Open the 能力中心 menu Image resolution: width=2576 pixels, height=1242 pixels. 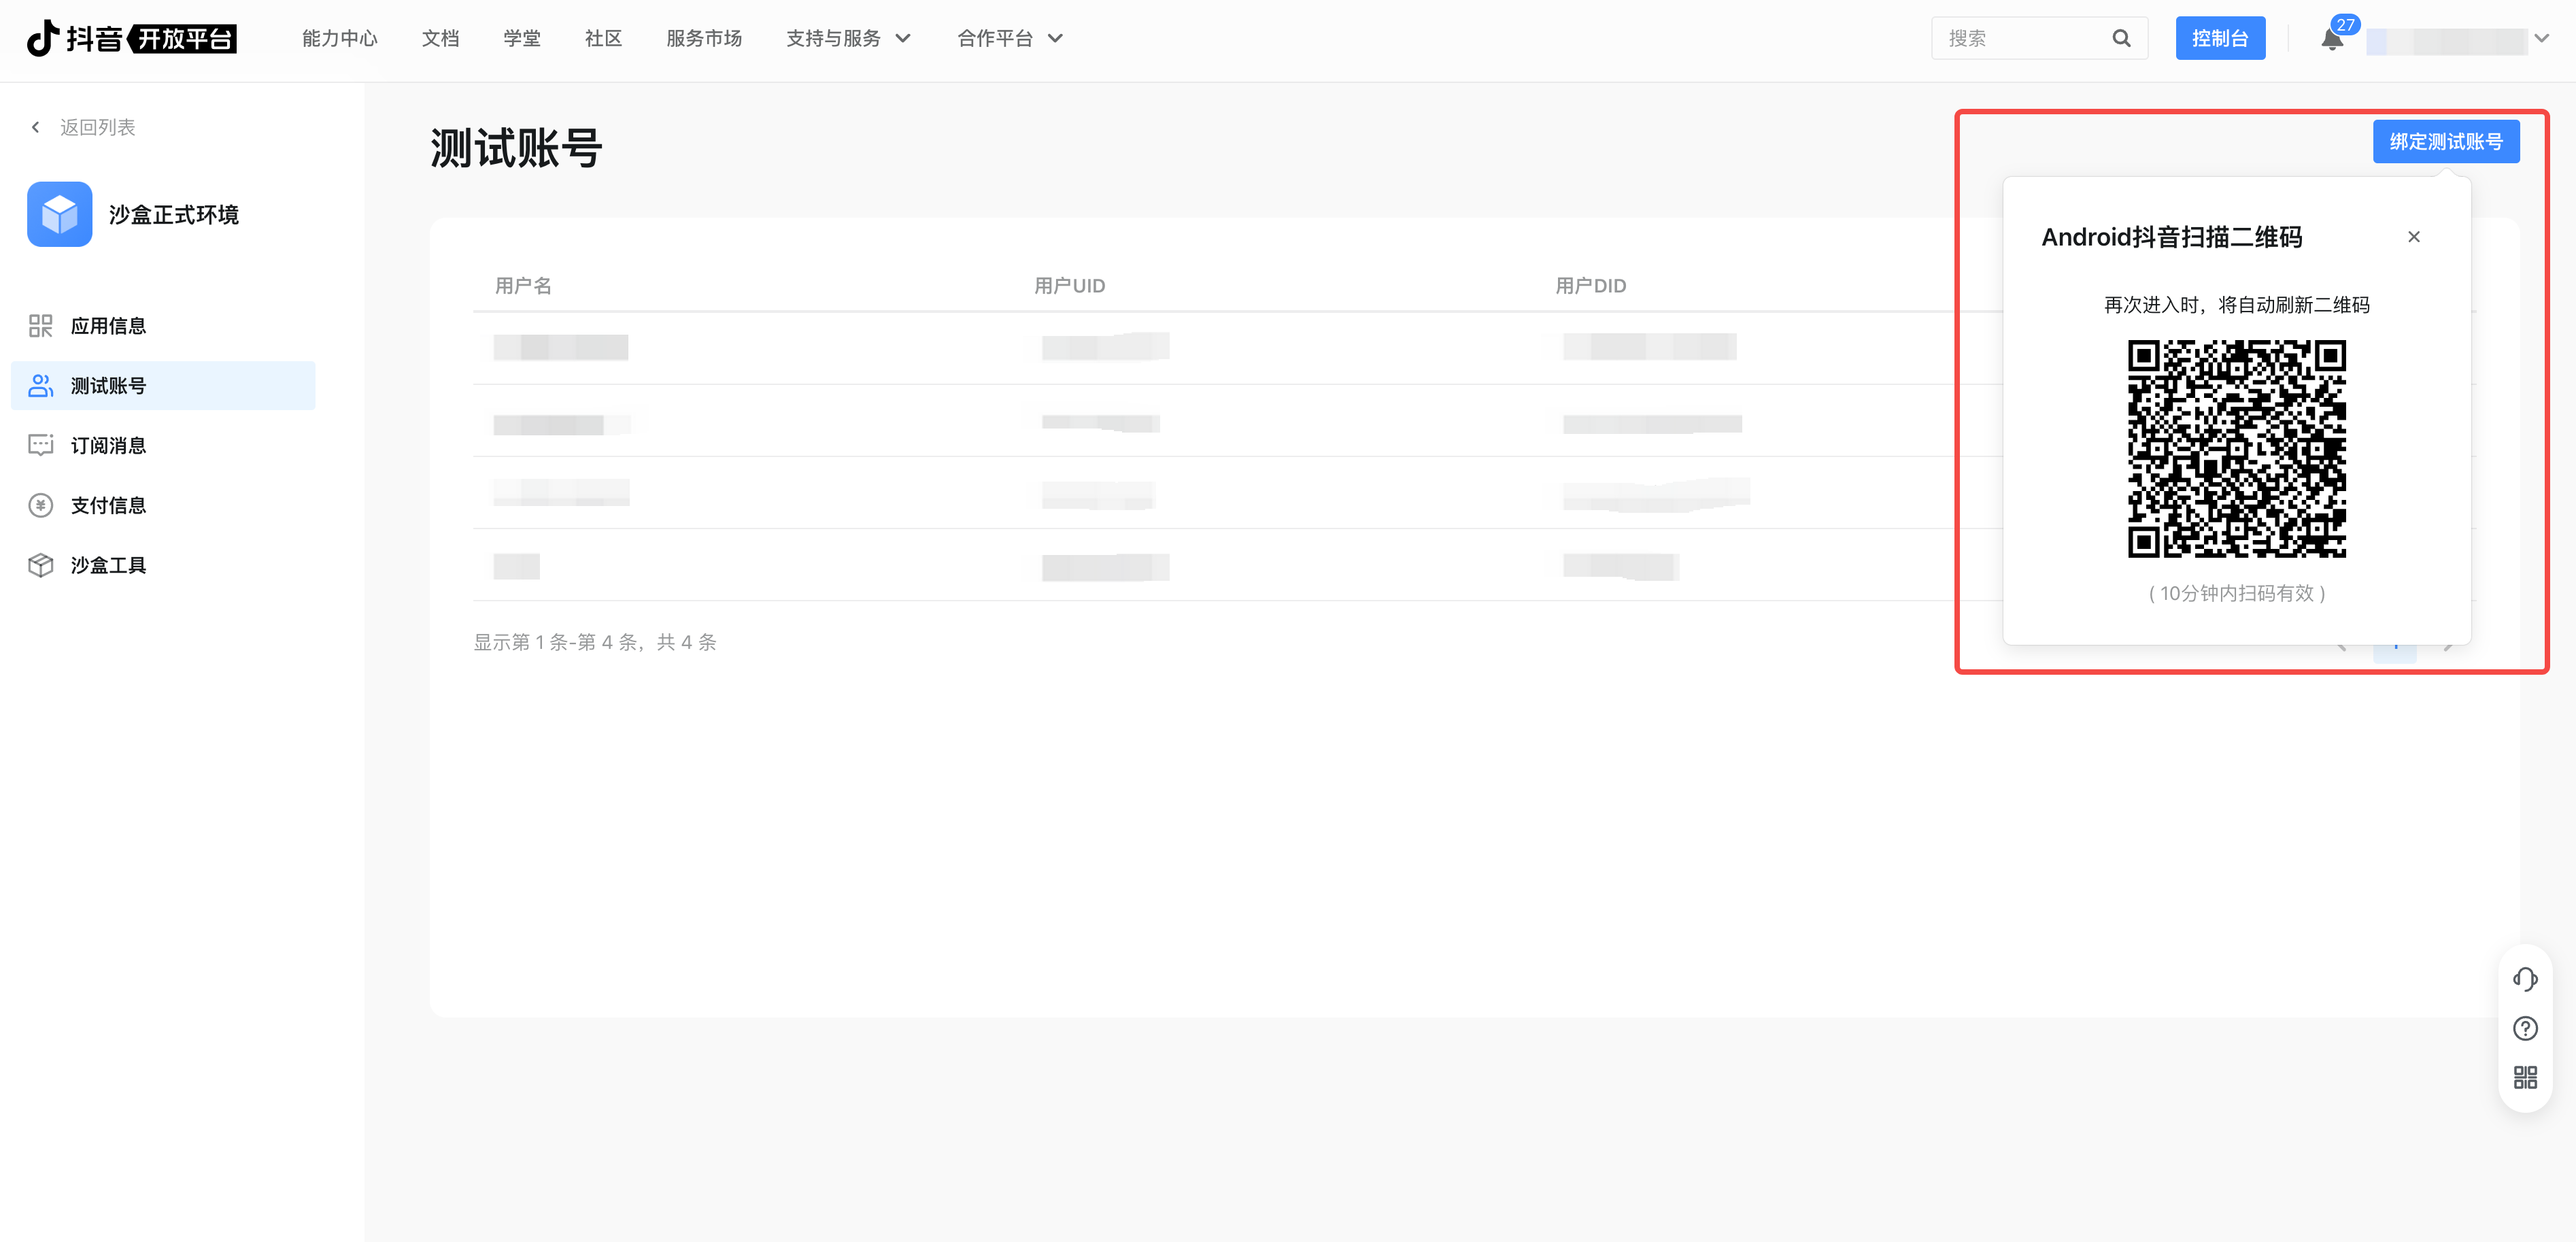pyautogui.click(x=340, y=38)
